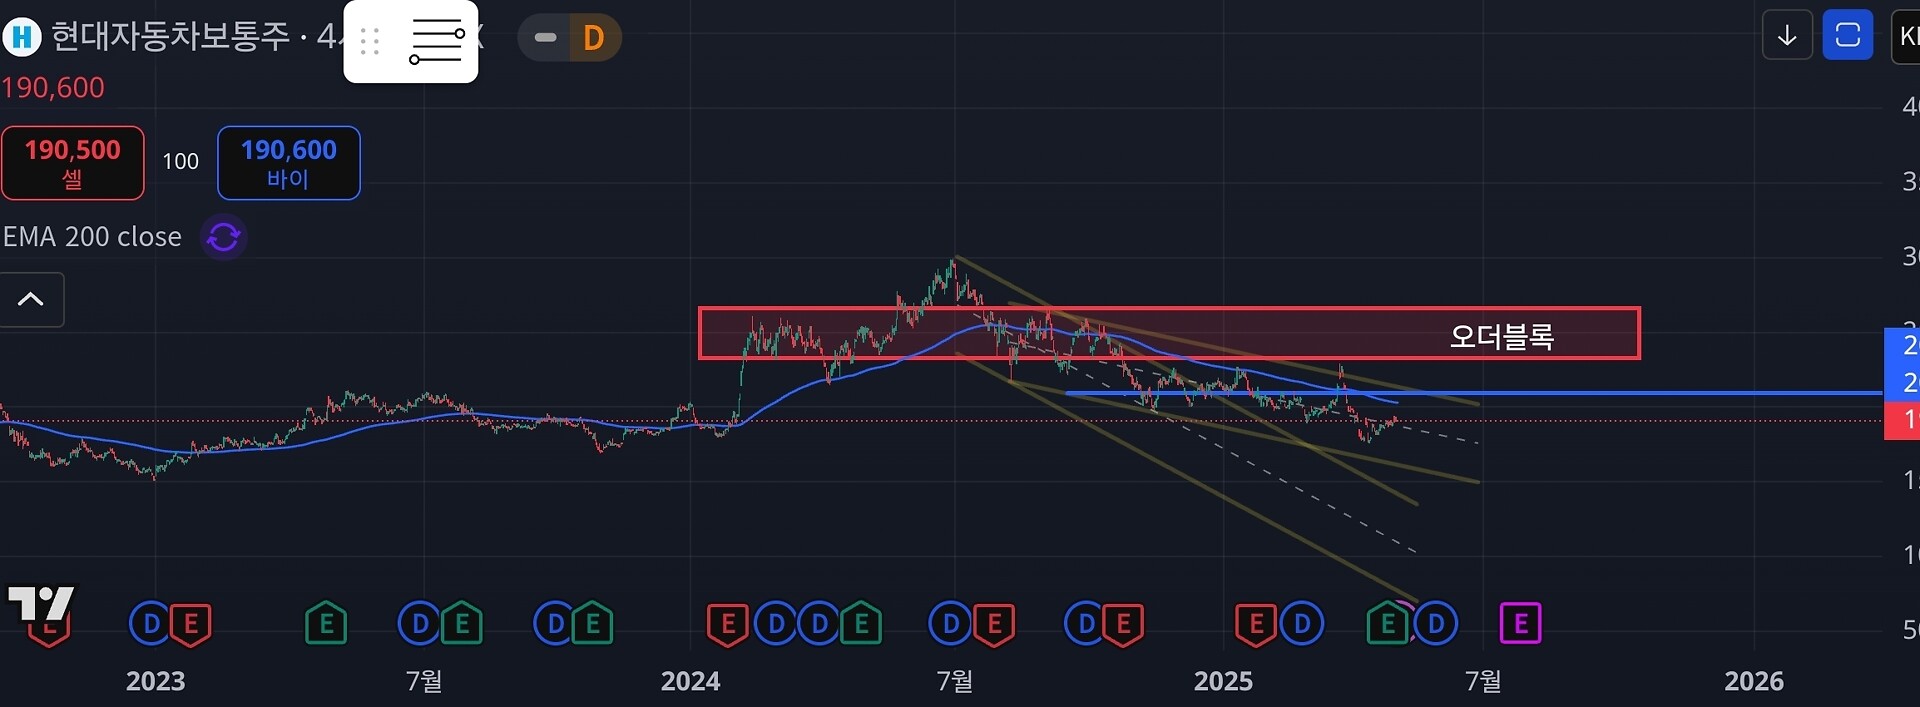
Task: Click the 2024 time axis label
Action: (690, 681)
